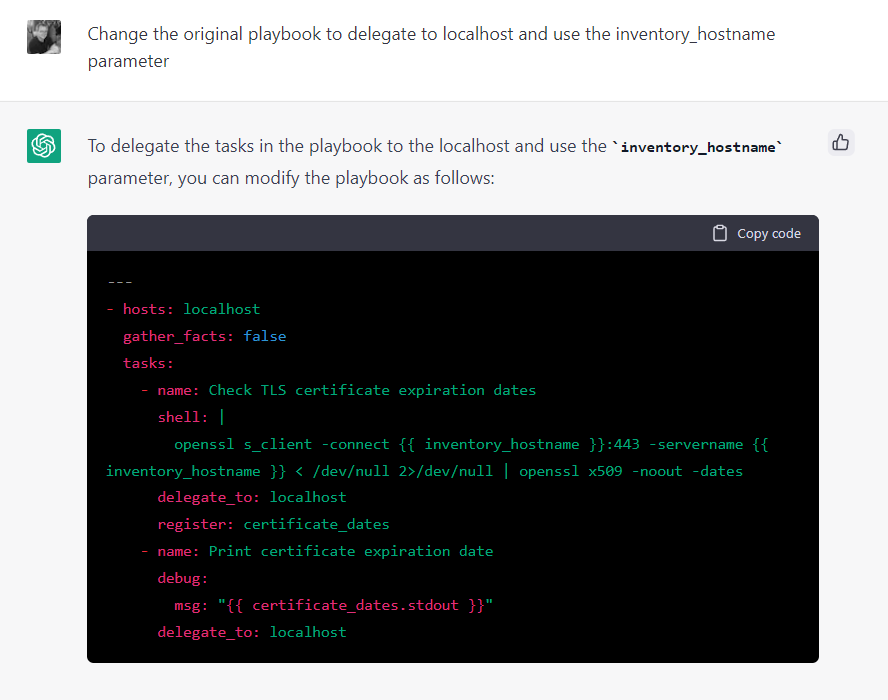Click the user profile avatar photo
Screen dimensions: 888x700
[x=44, y=37]
